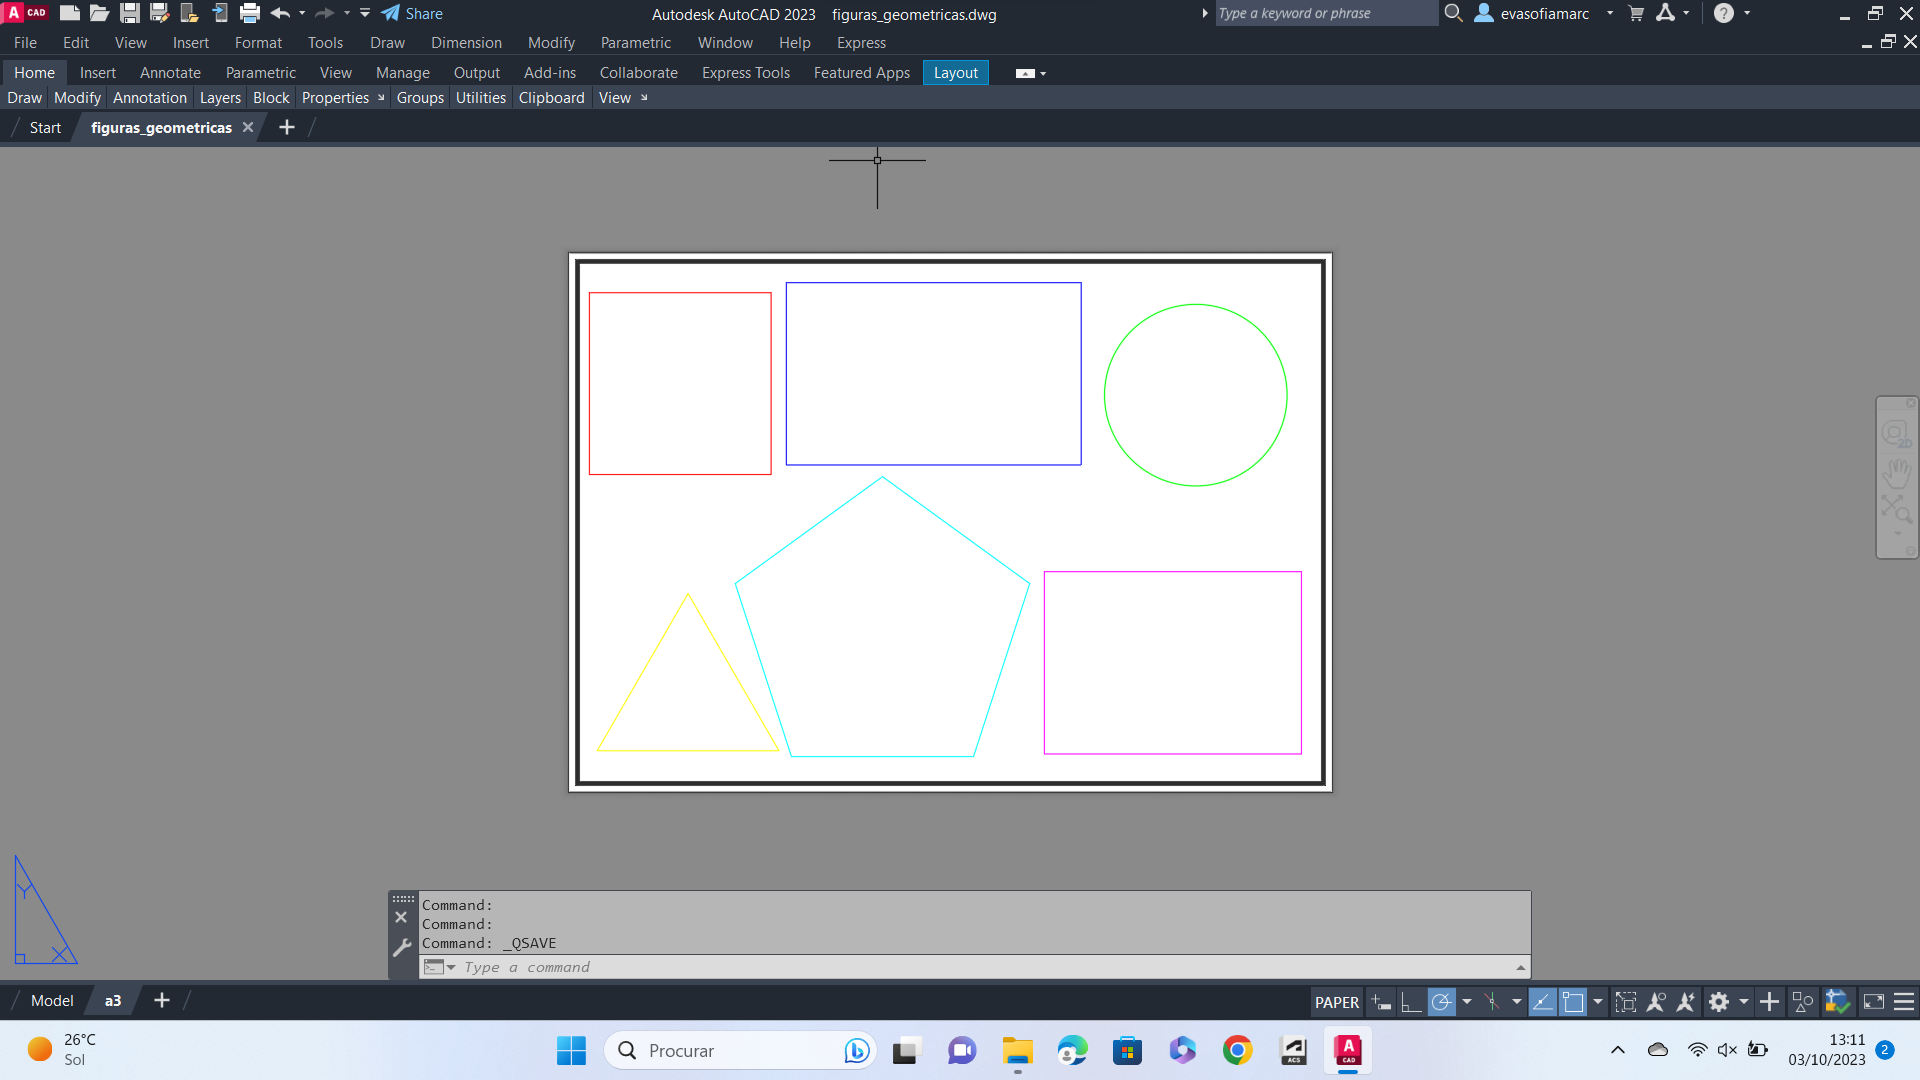Viewport: 1920px width, 1080px height.
Task: Open command line customize wrench
Action: click(401, 947)
